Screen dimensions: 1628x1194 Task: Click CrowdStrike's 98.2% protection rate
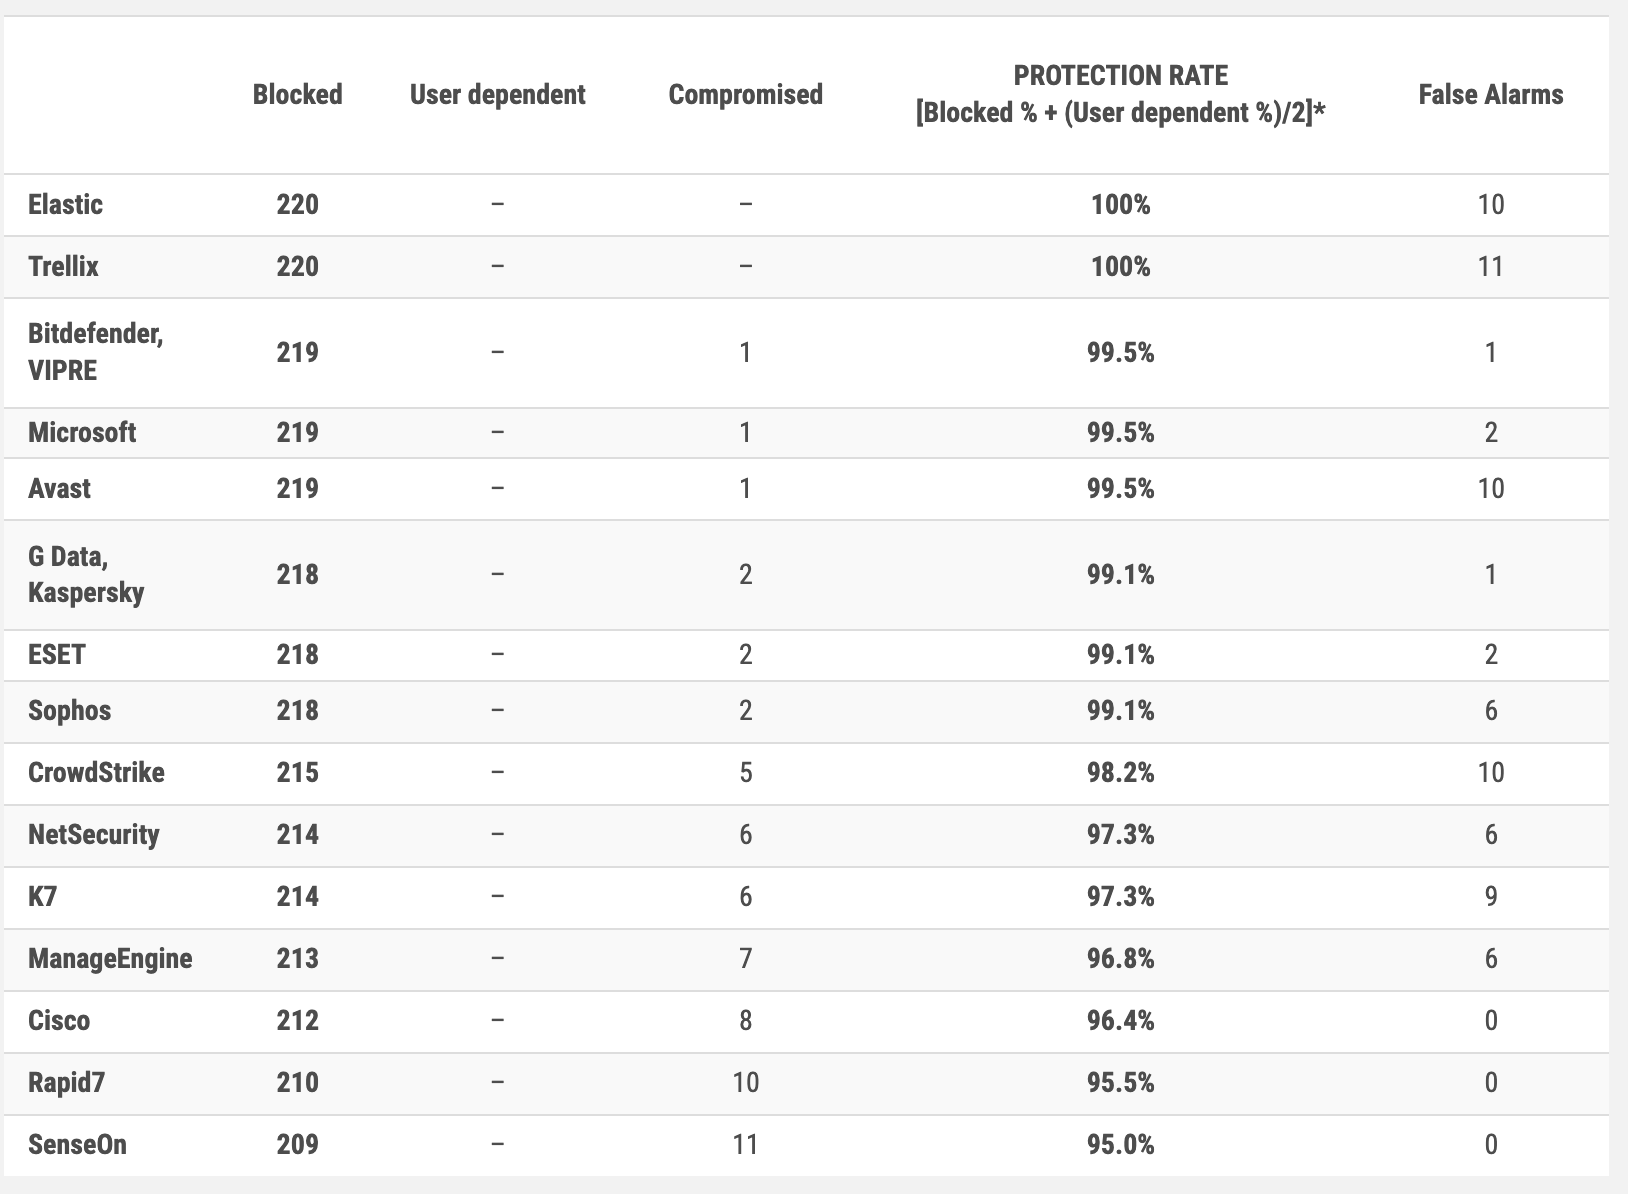click(x=1120, y=773)
